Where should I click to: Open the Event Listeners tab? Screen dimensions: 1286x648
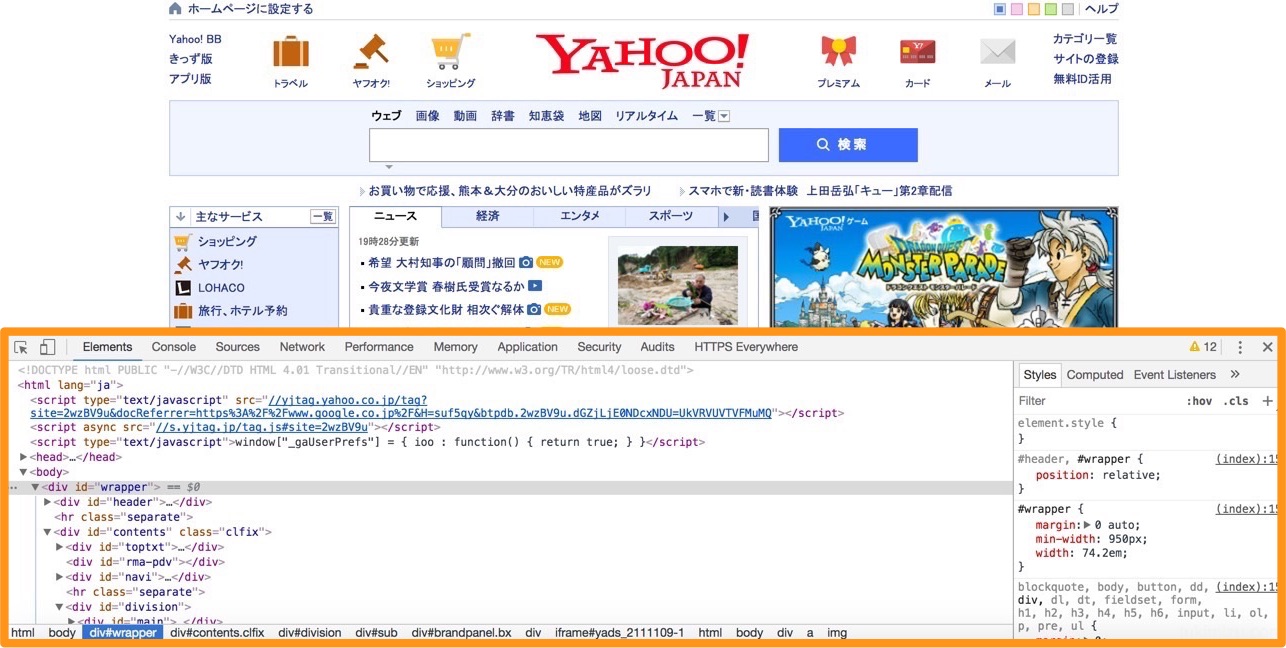click(x=1175, y=375)
